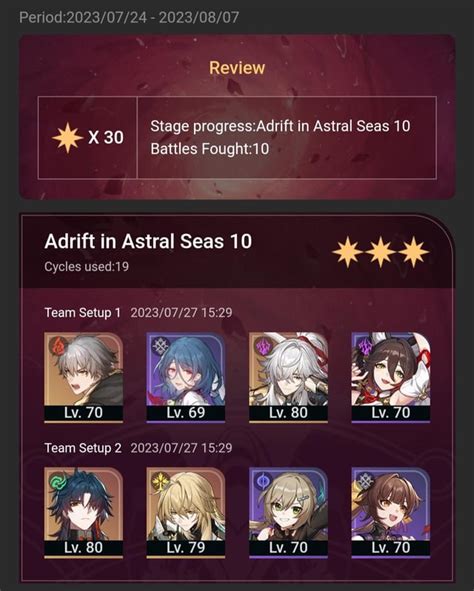Click the Quantum element icon on Team 2 portrait
474x591 pixels.
tap(263, 481)
